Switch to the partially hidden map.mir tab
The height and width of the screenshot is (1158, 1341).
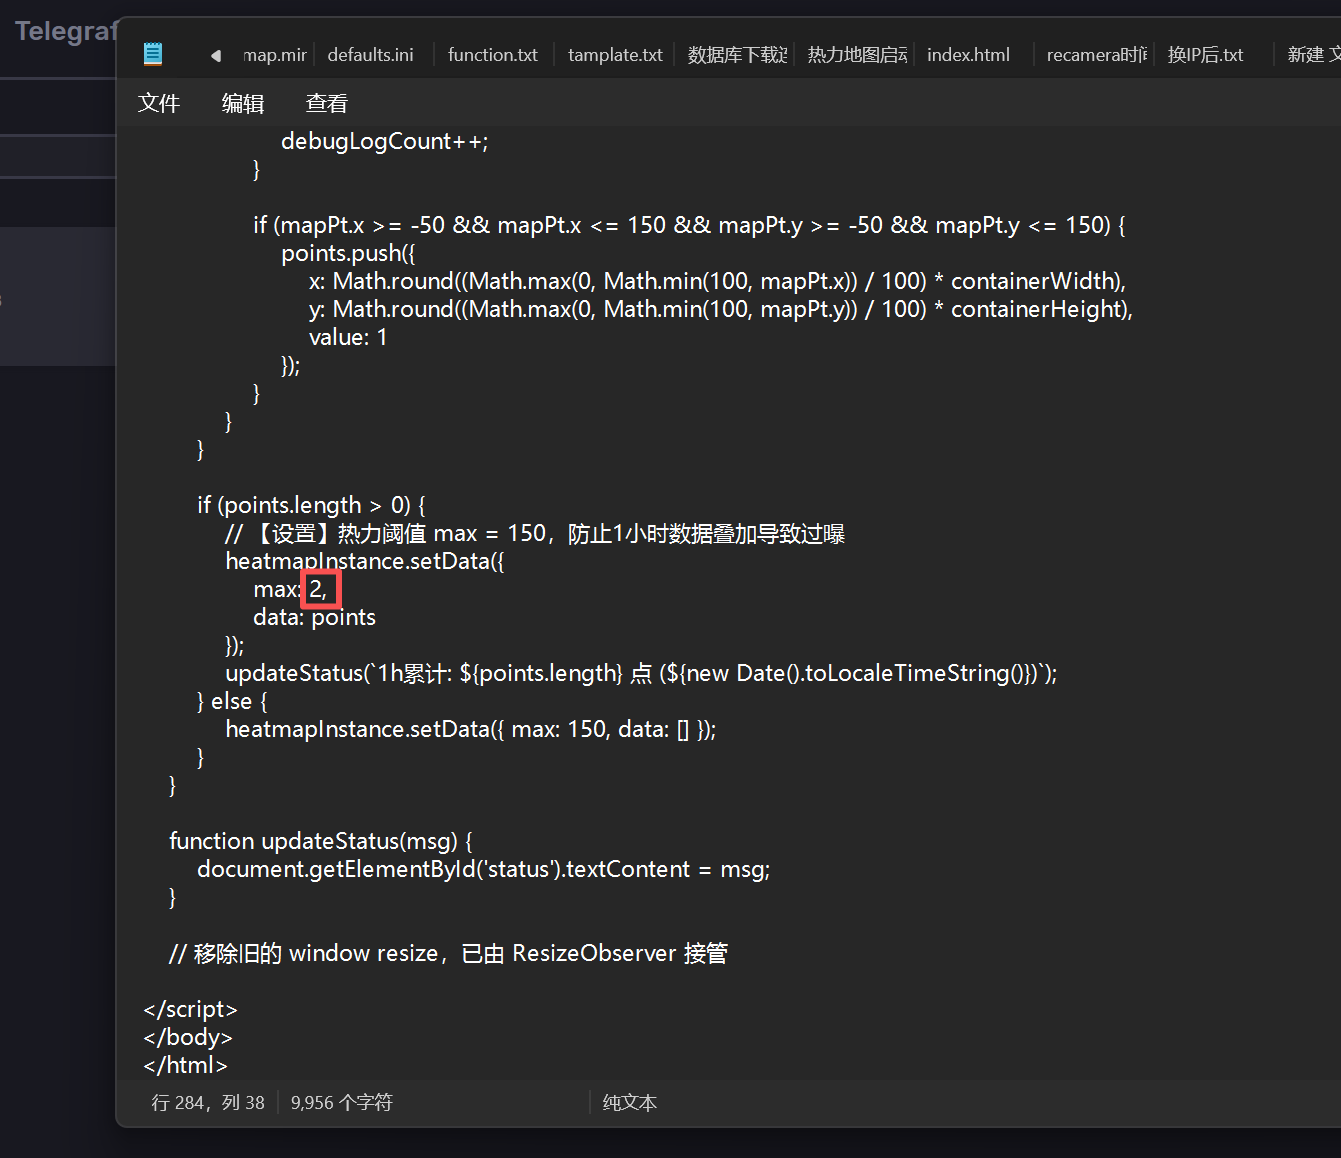pyautogui.click(x=274, y=55)
